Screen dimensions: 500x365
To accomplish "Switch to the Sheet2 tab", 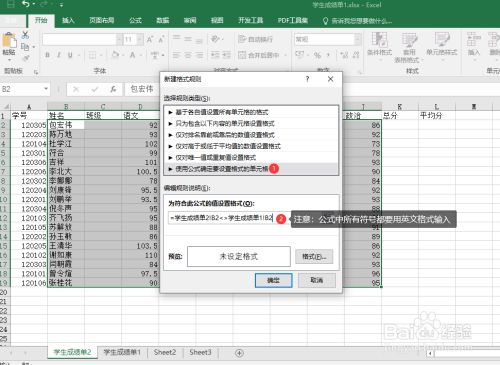I will coord(165,352).
